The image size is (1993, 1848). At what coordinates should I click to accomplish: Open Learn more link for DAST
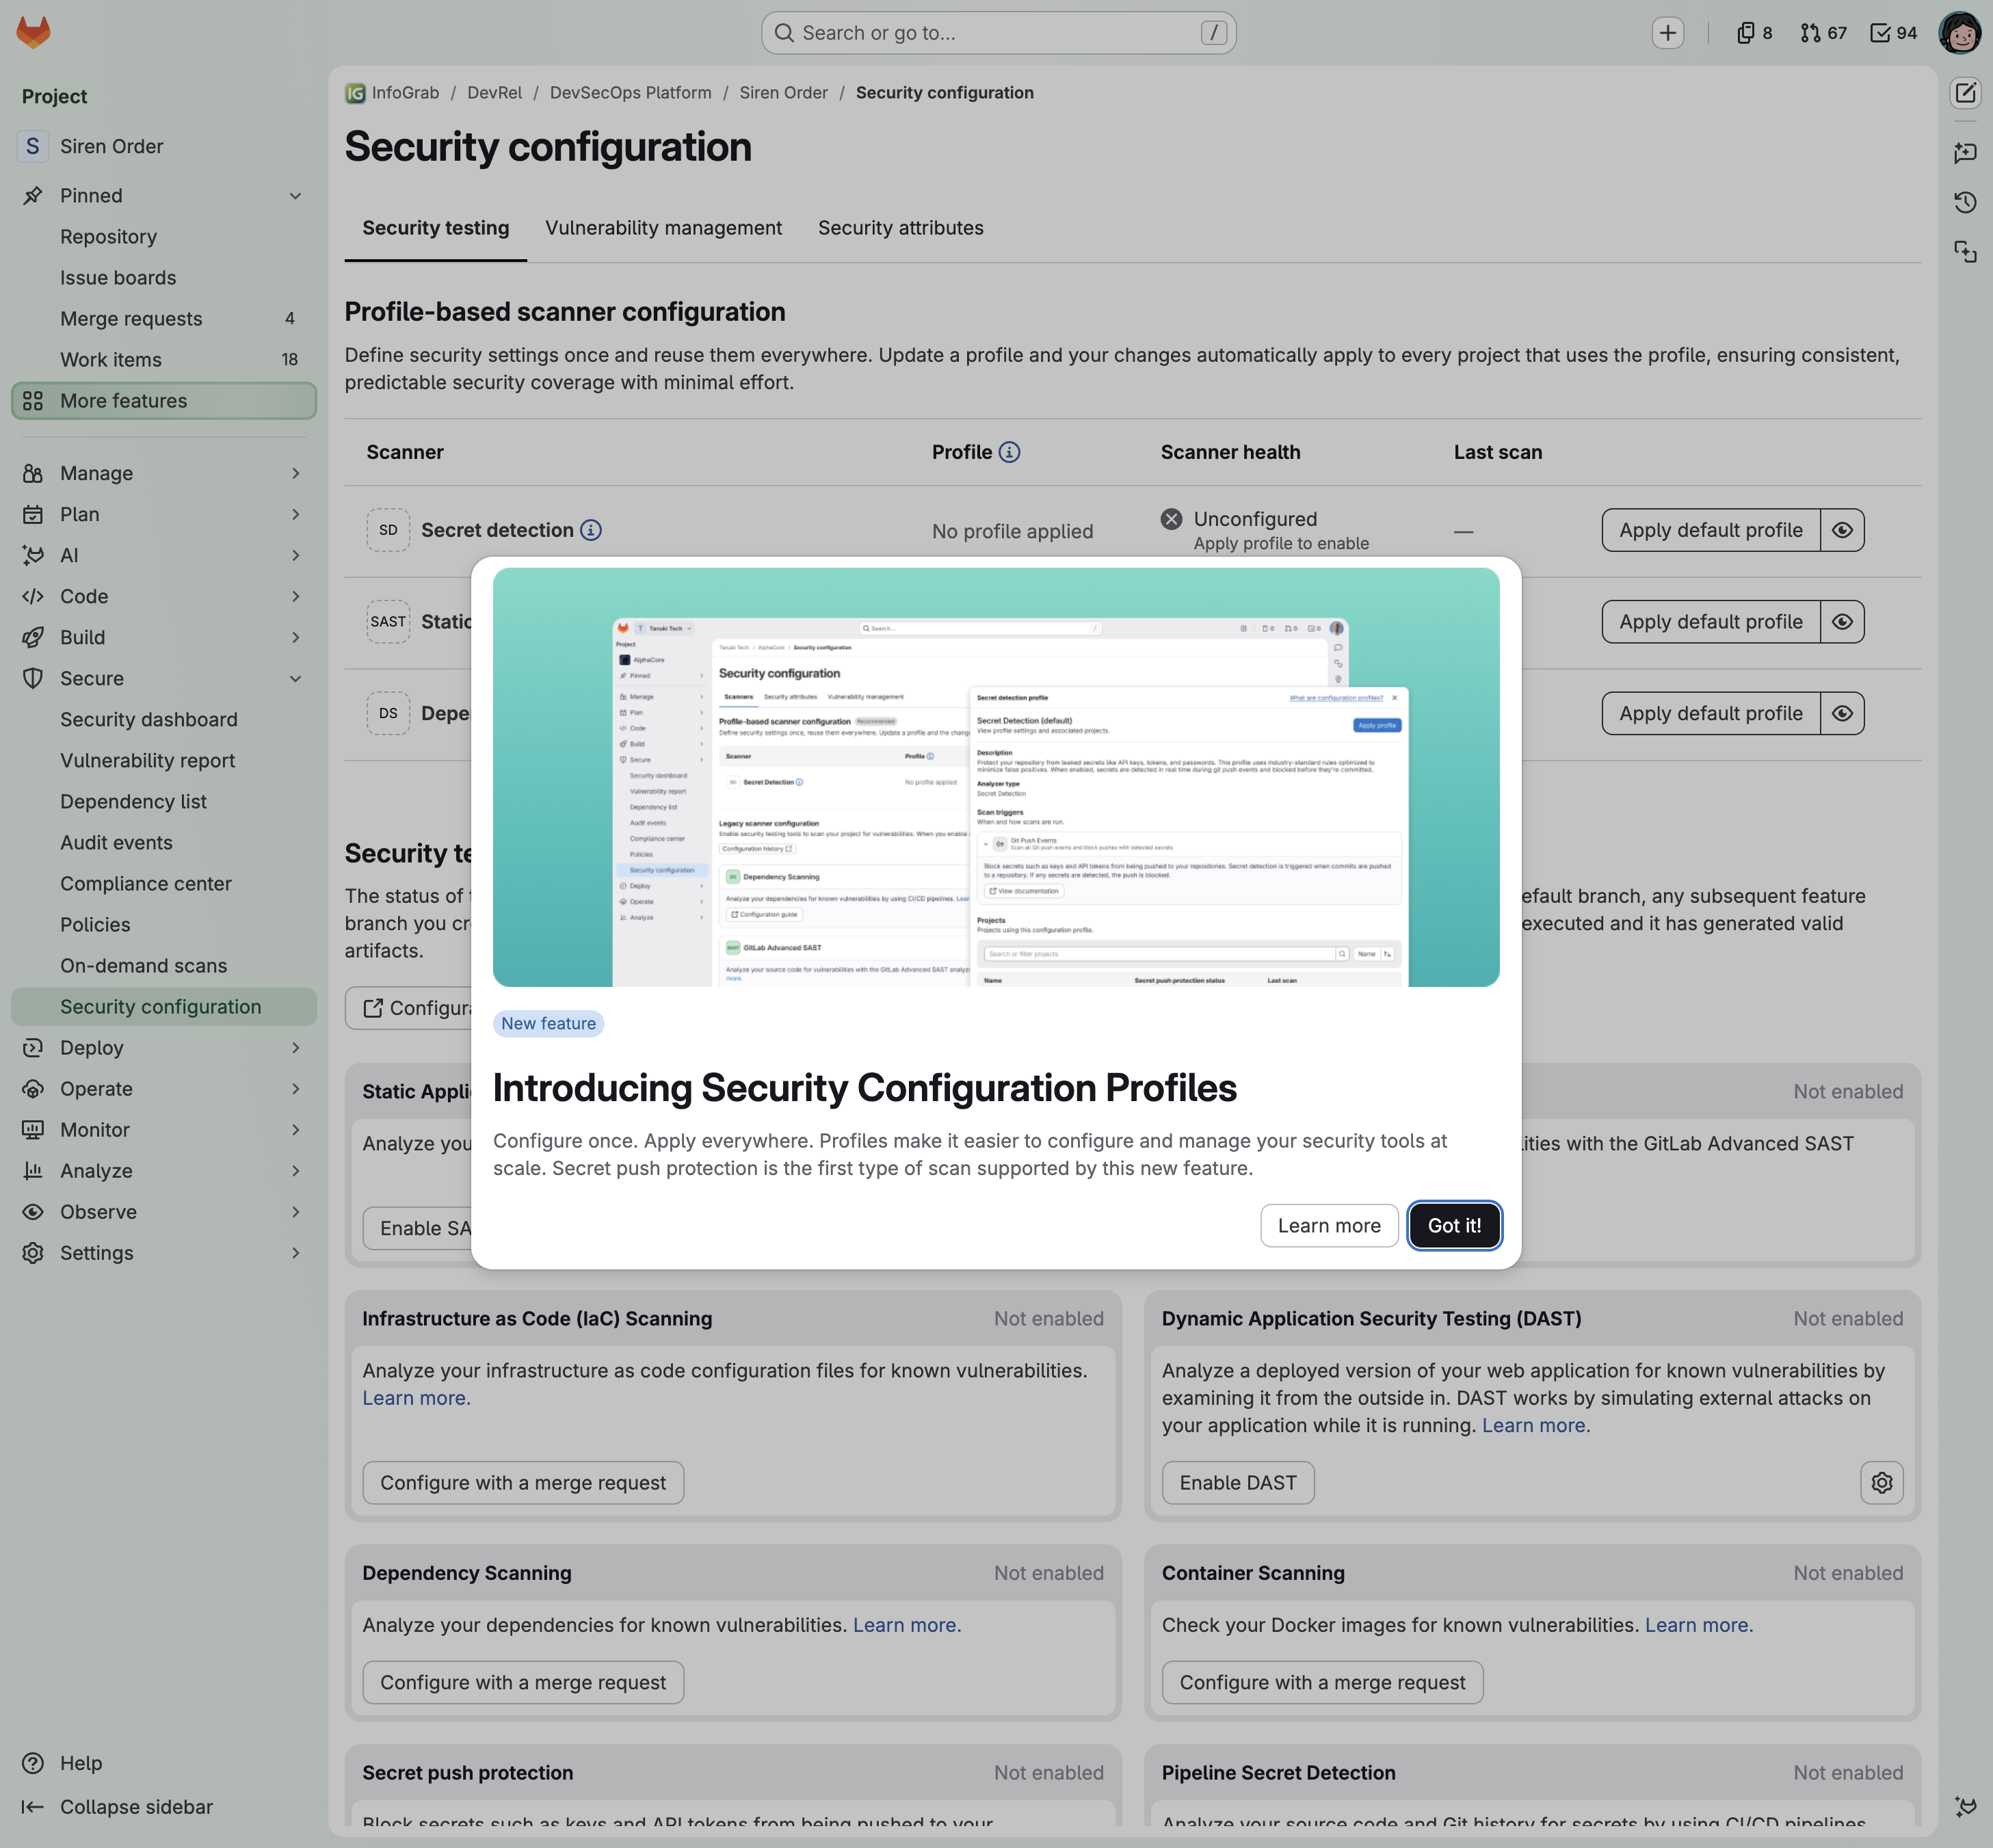point(1536,1425)
